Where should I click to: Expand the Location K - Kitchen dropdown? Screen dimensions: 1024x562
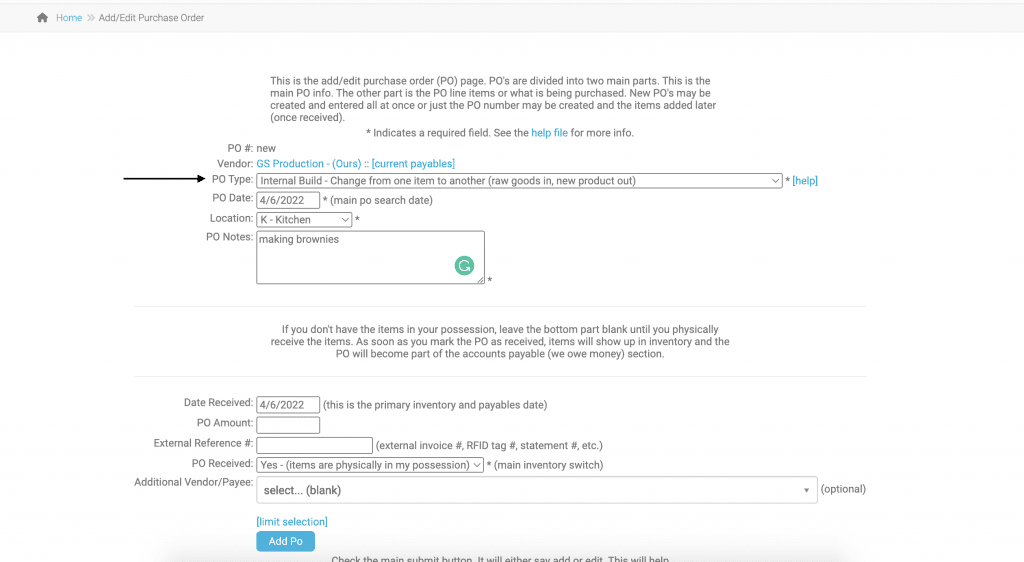tap(304, 220)
